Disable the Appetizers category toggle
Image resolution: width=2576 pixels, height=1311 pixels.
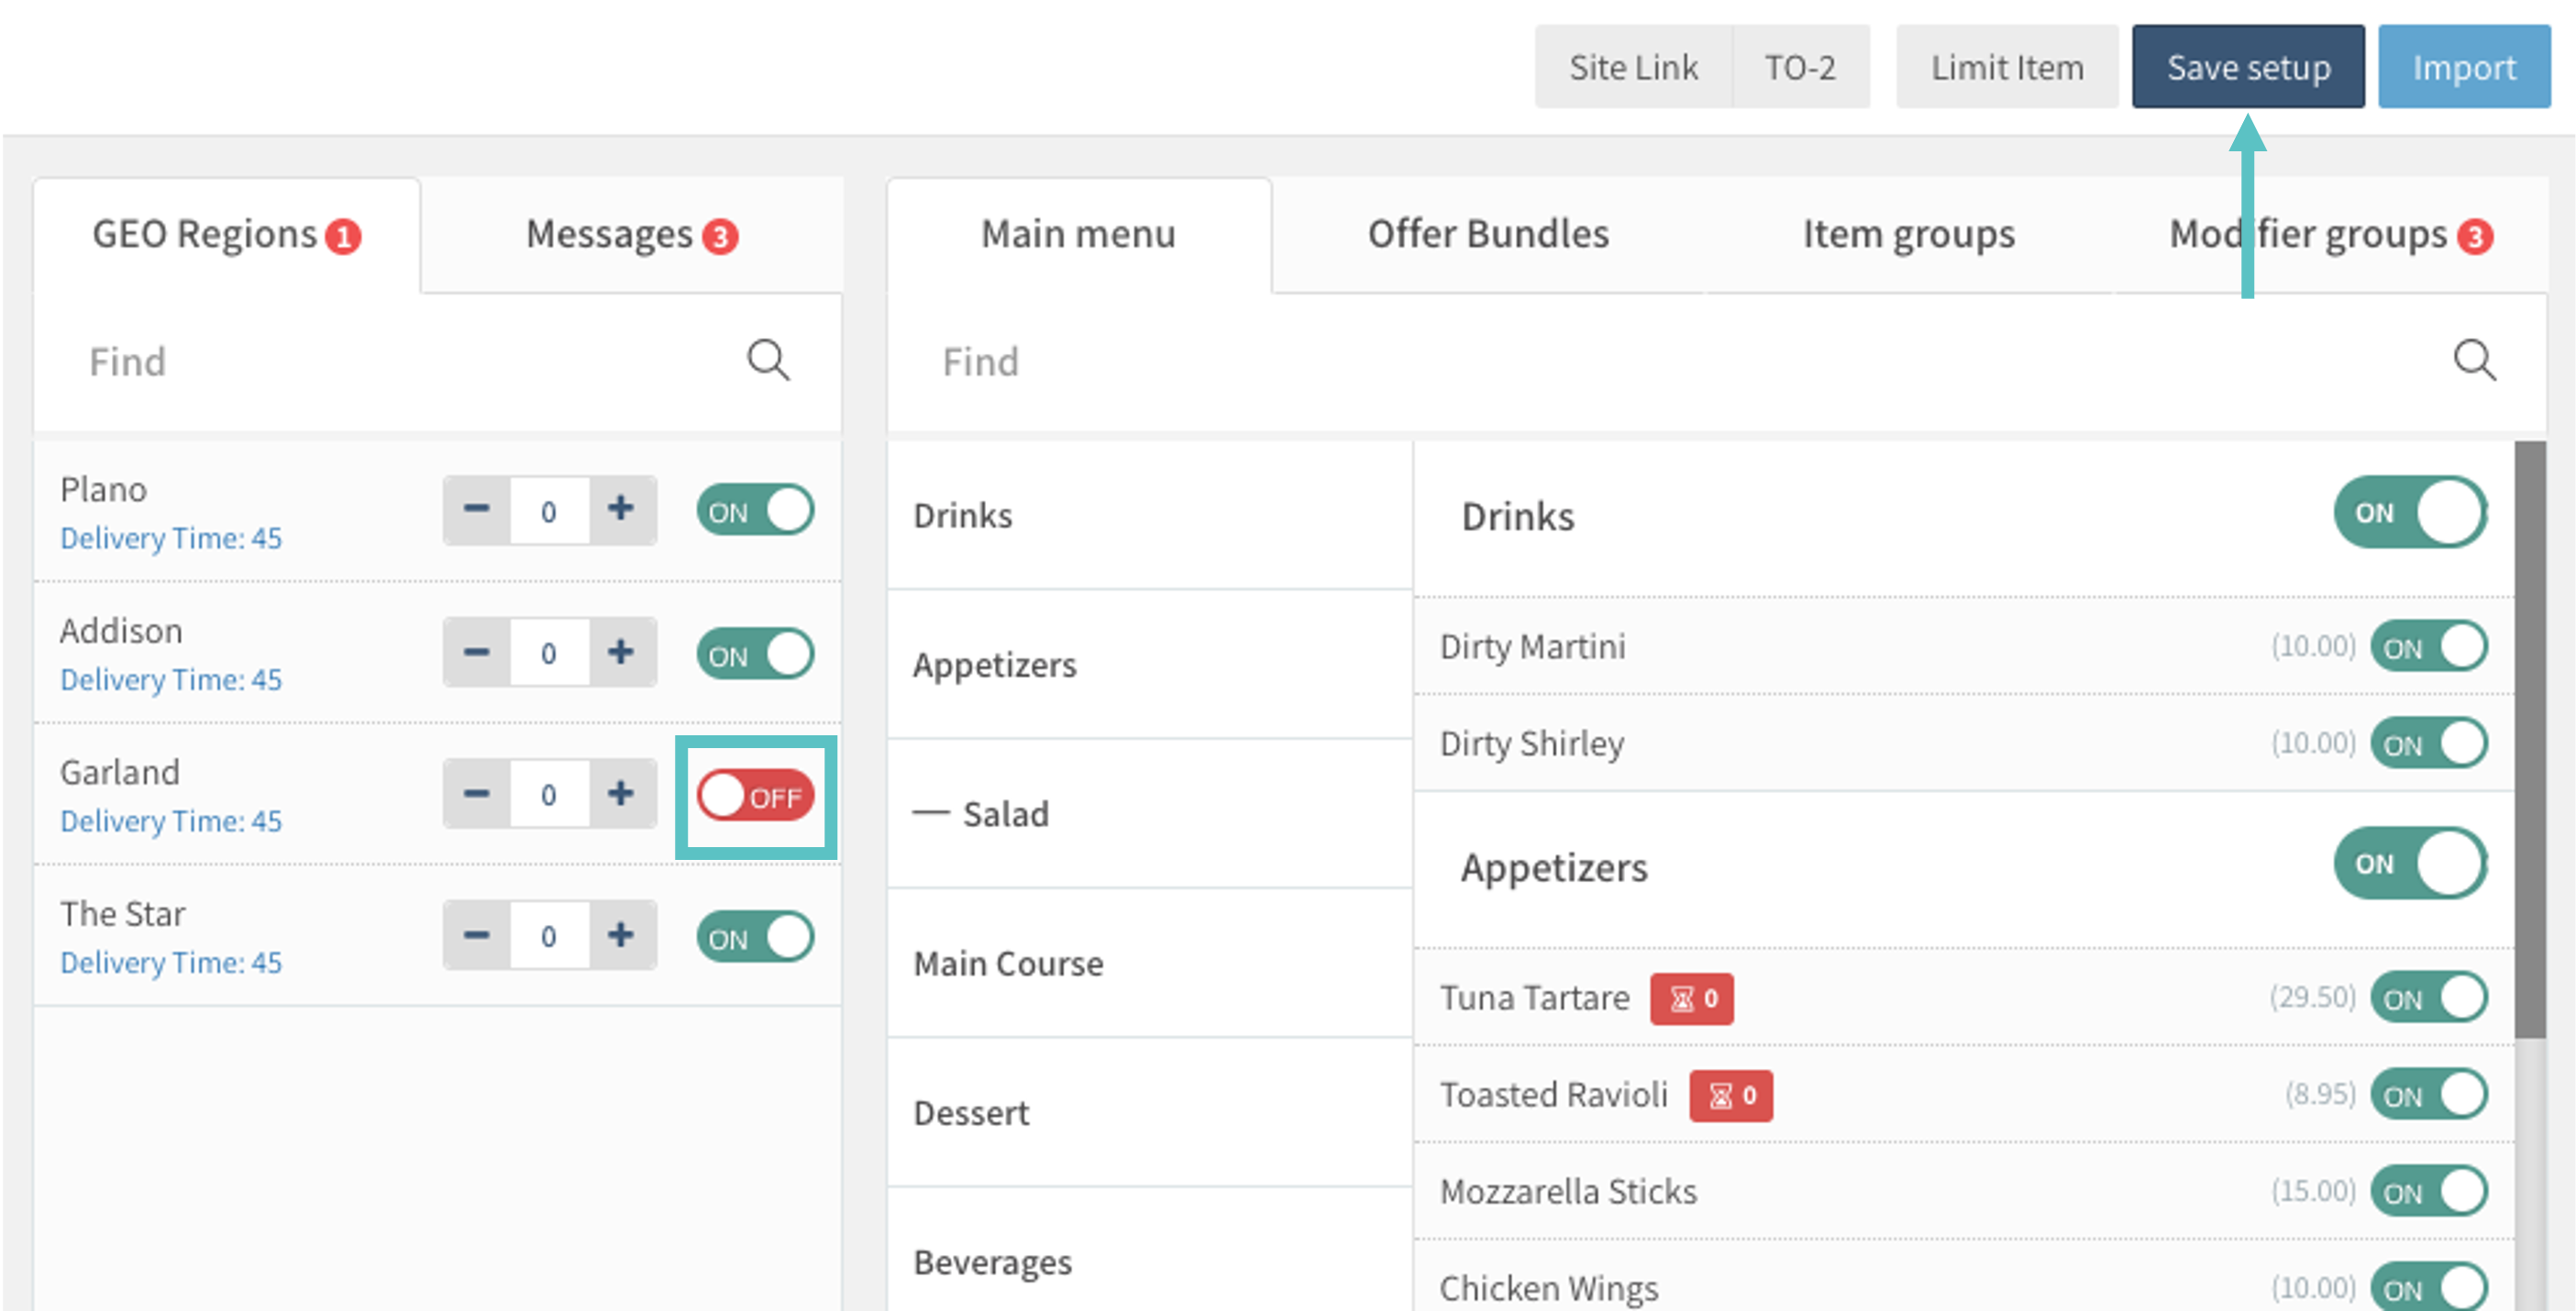2410,864
